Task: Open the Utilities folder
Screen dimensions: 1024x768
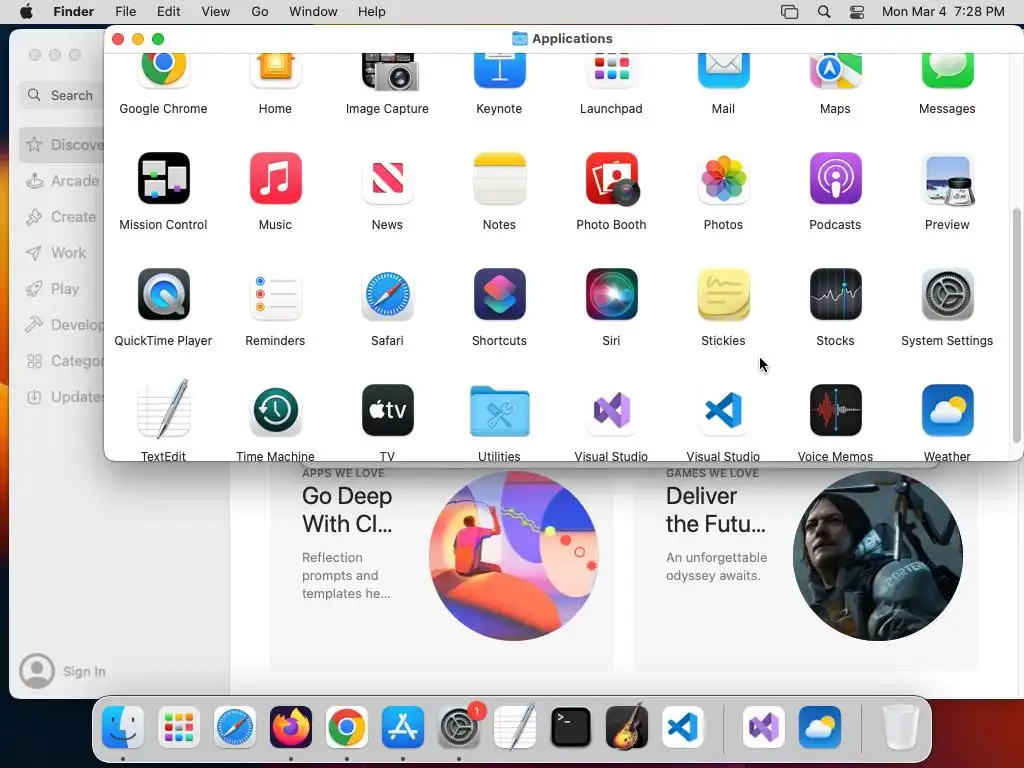Action: (x=499, y=410)
